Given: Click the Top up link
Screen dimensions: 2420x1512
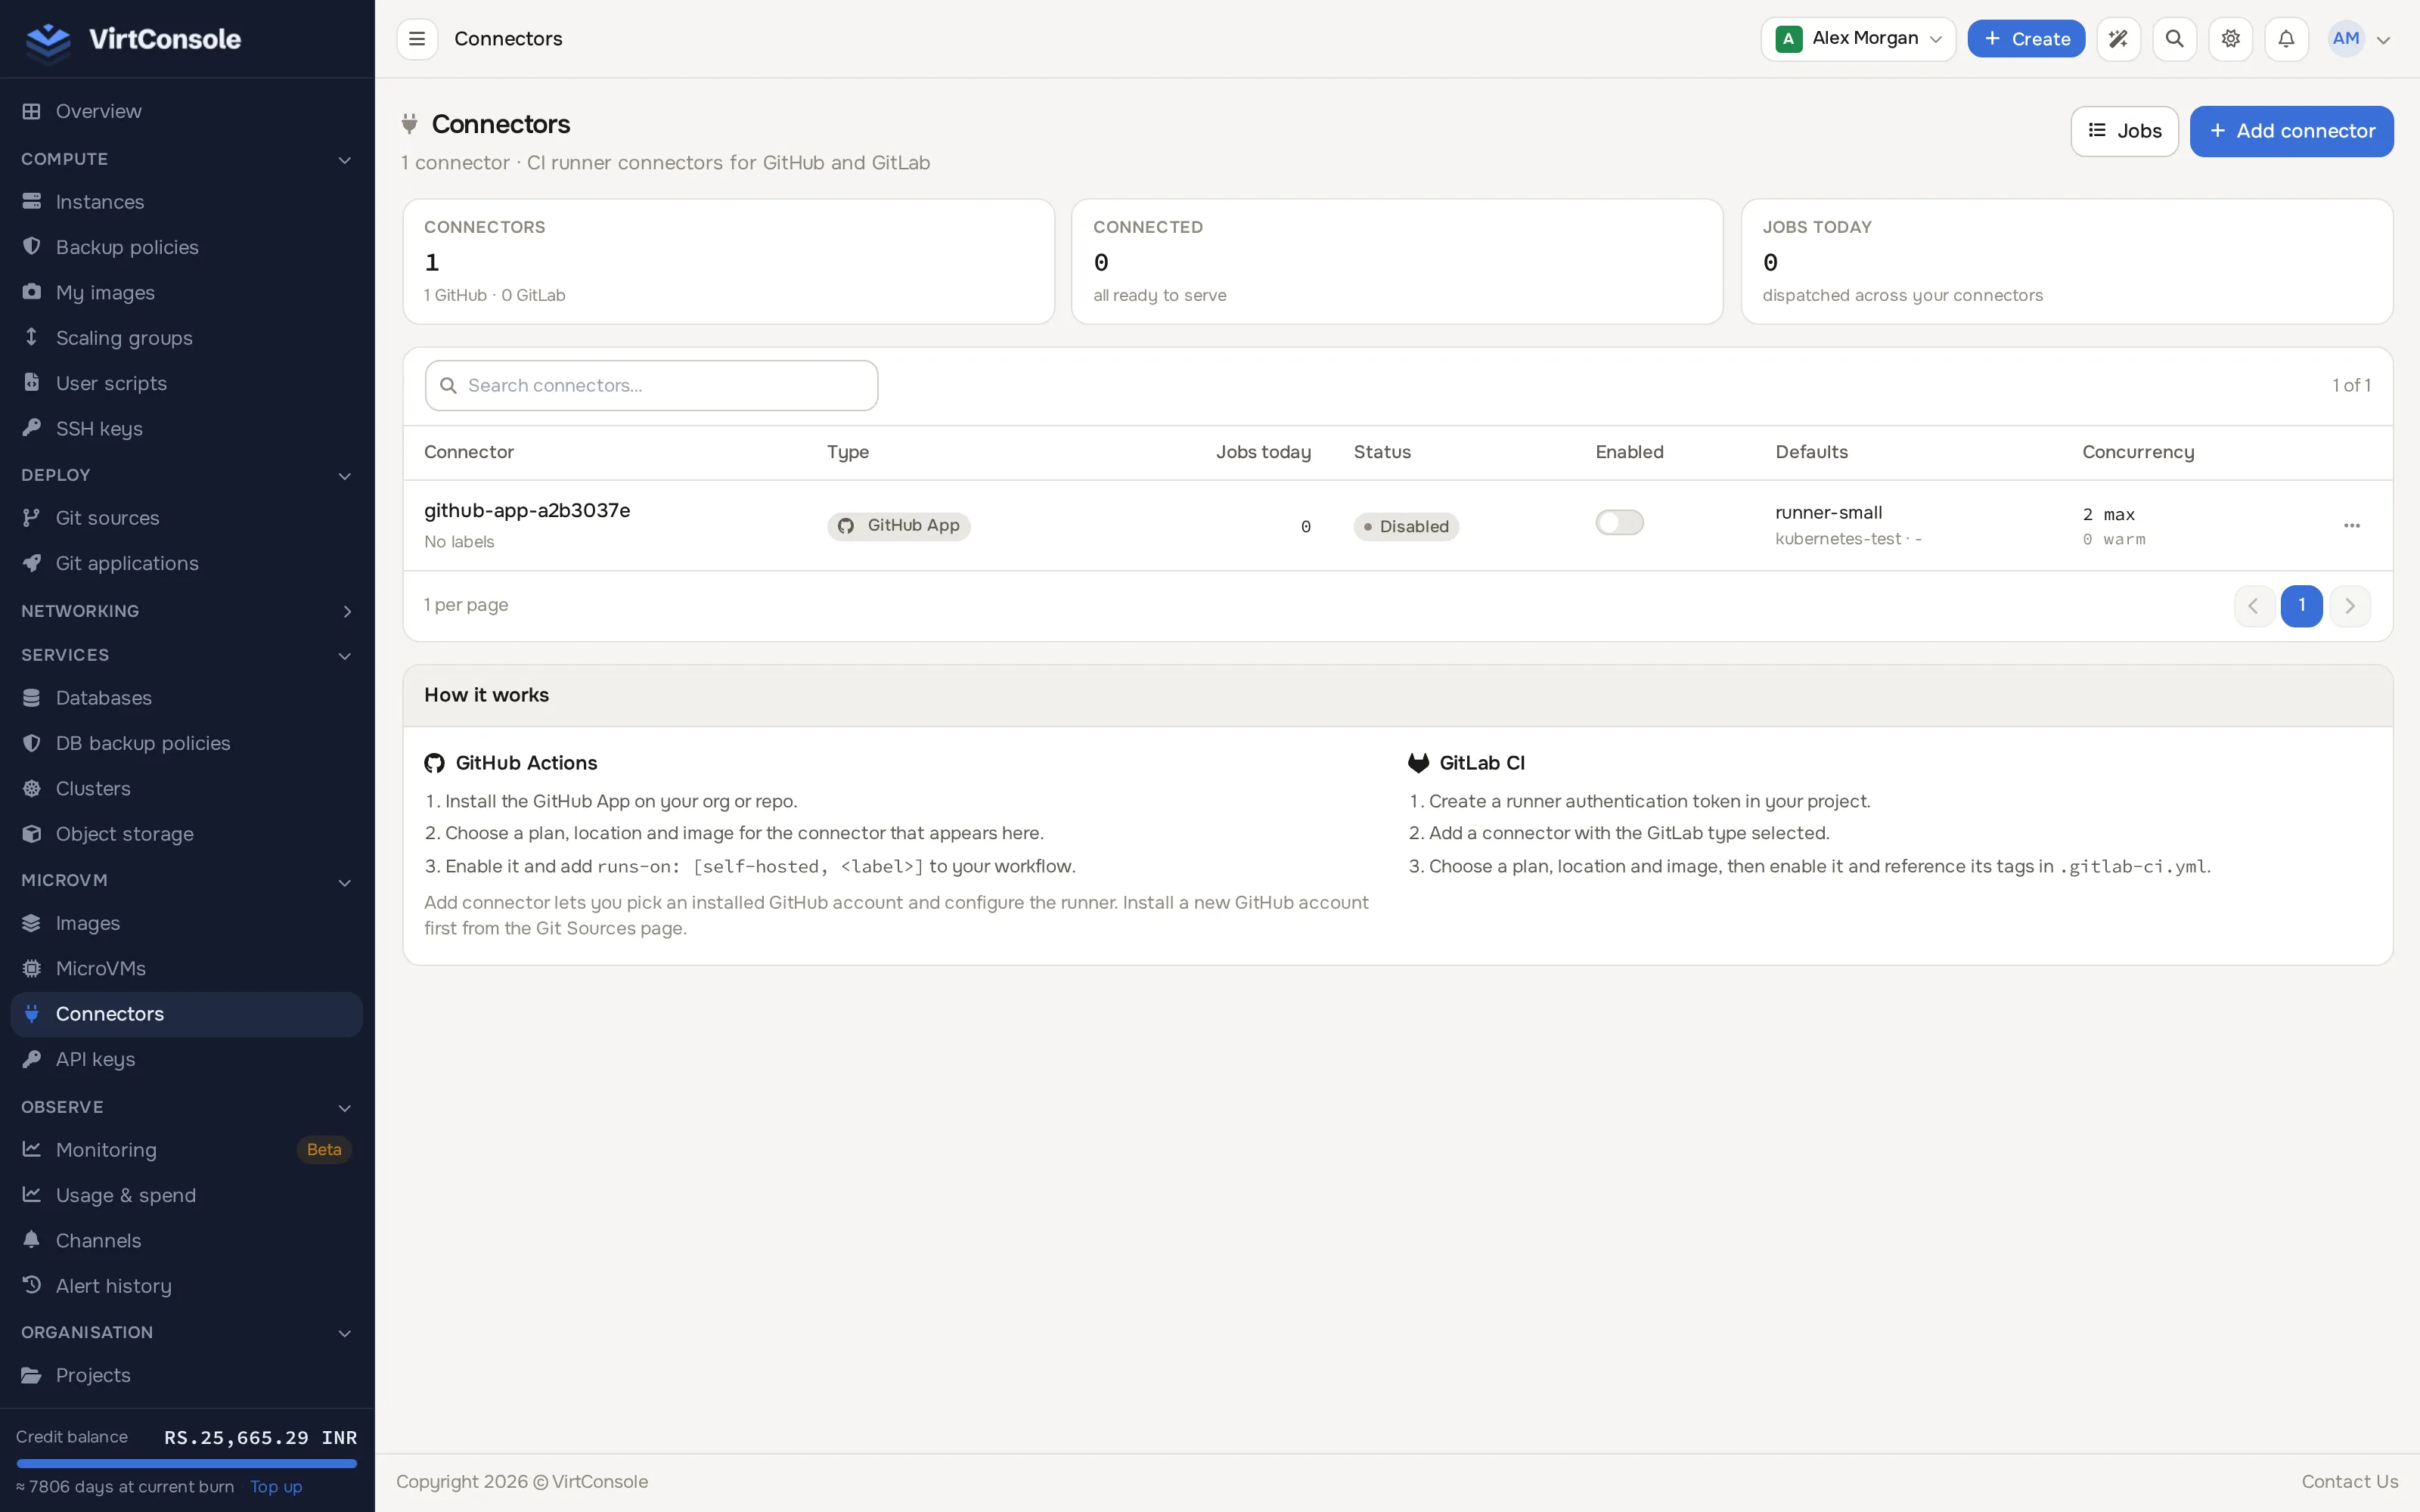Looking at the screenshot, I should 276,1487.
